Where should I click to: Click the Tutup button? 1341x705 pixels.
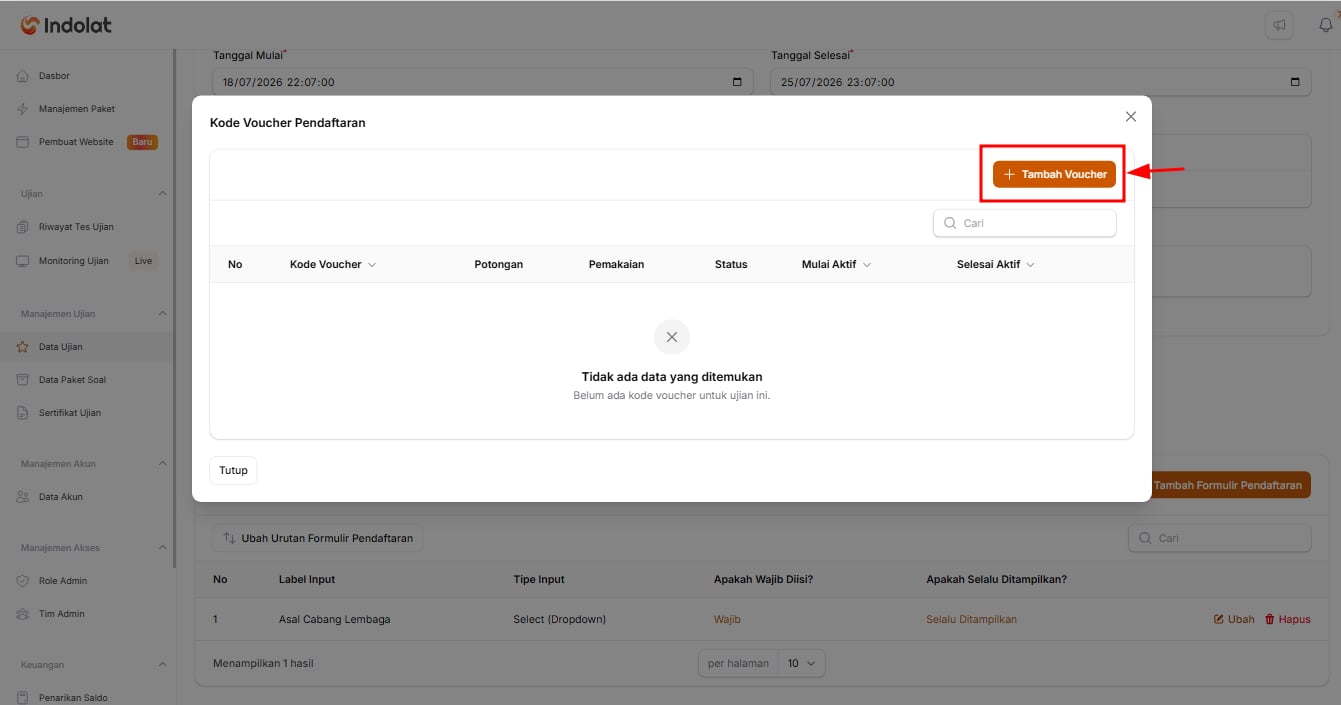point(233,470)
